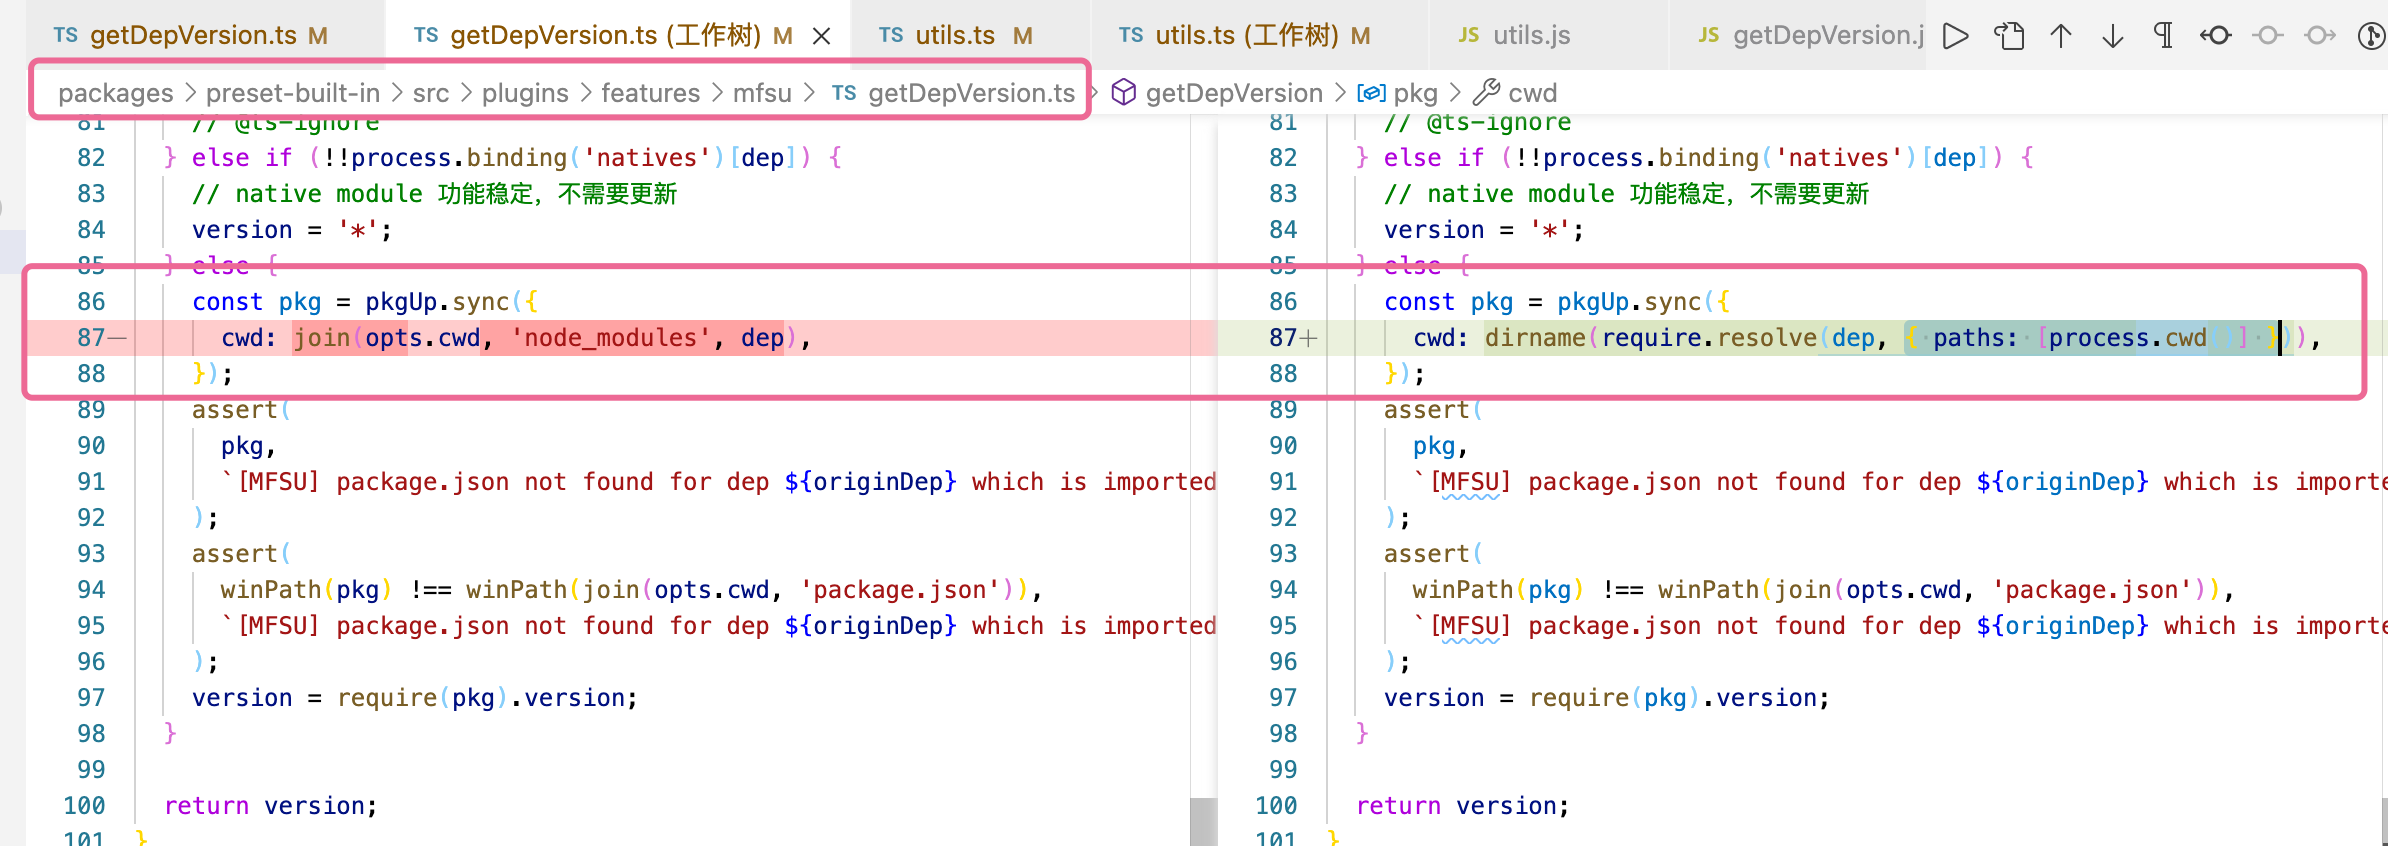Click the left diff pane scrollbar thumb

click(x=1203, y=822)
